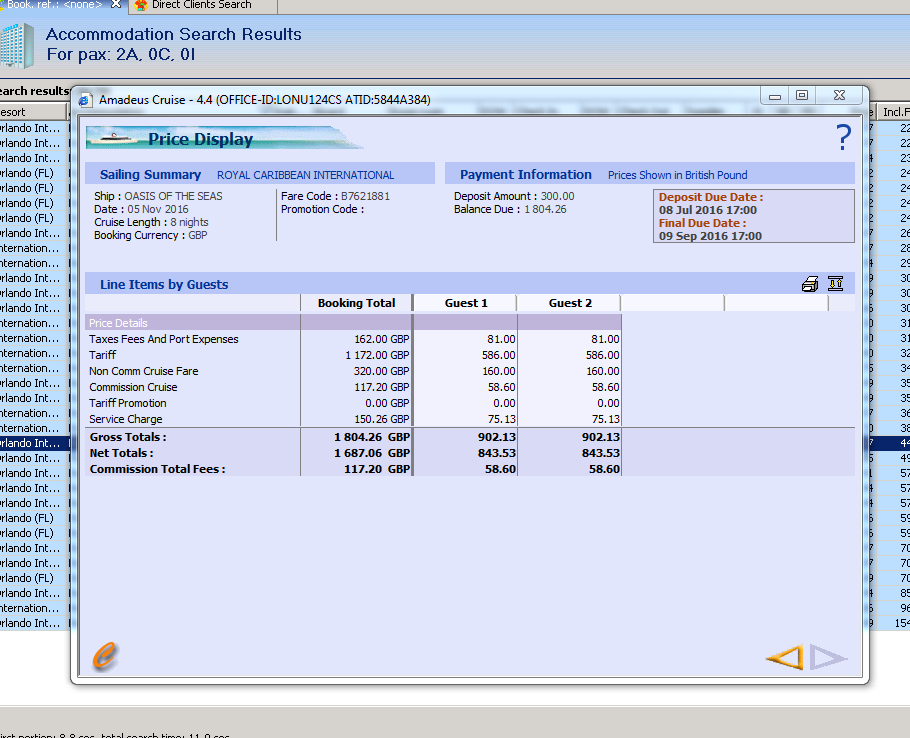Click the Price Display banner
910x738 pixels.
(224, 138)
